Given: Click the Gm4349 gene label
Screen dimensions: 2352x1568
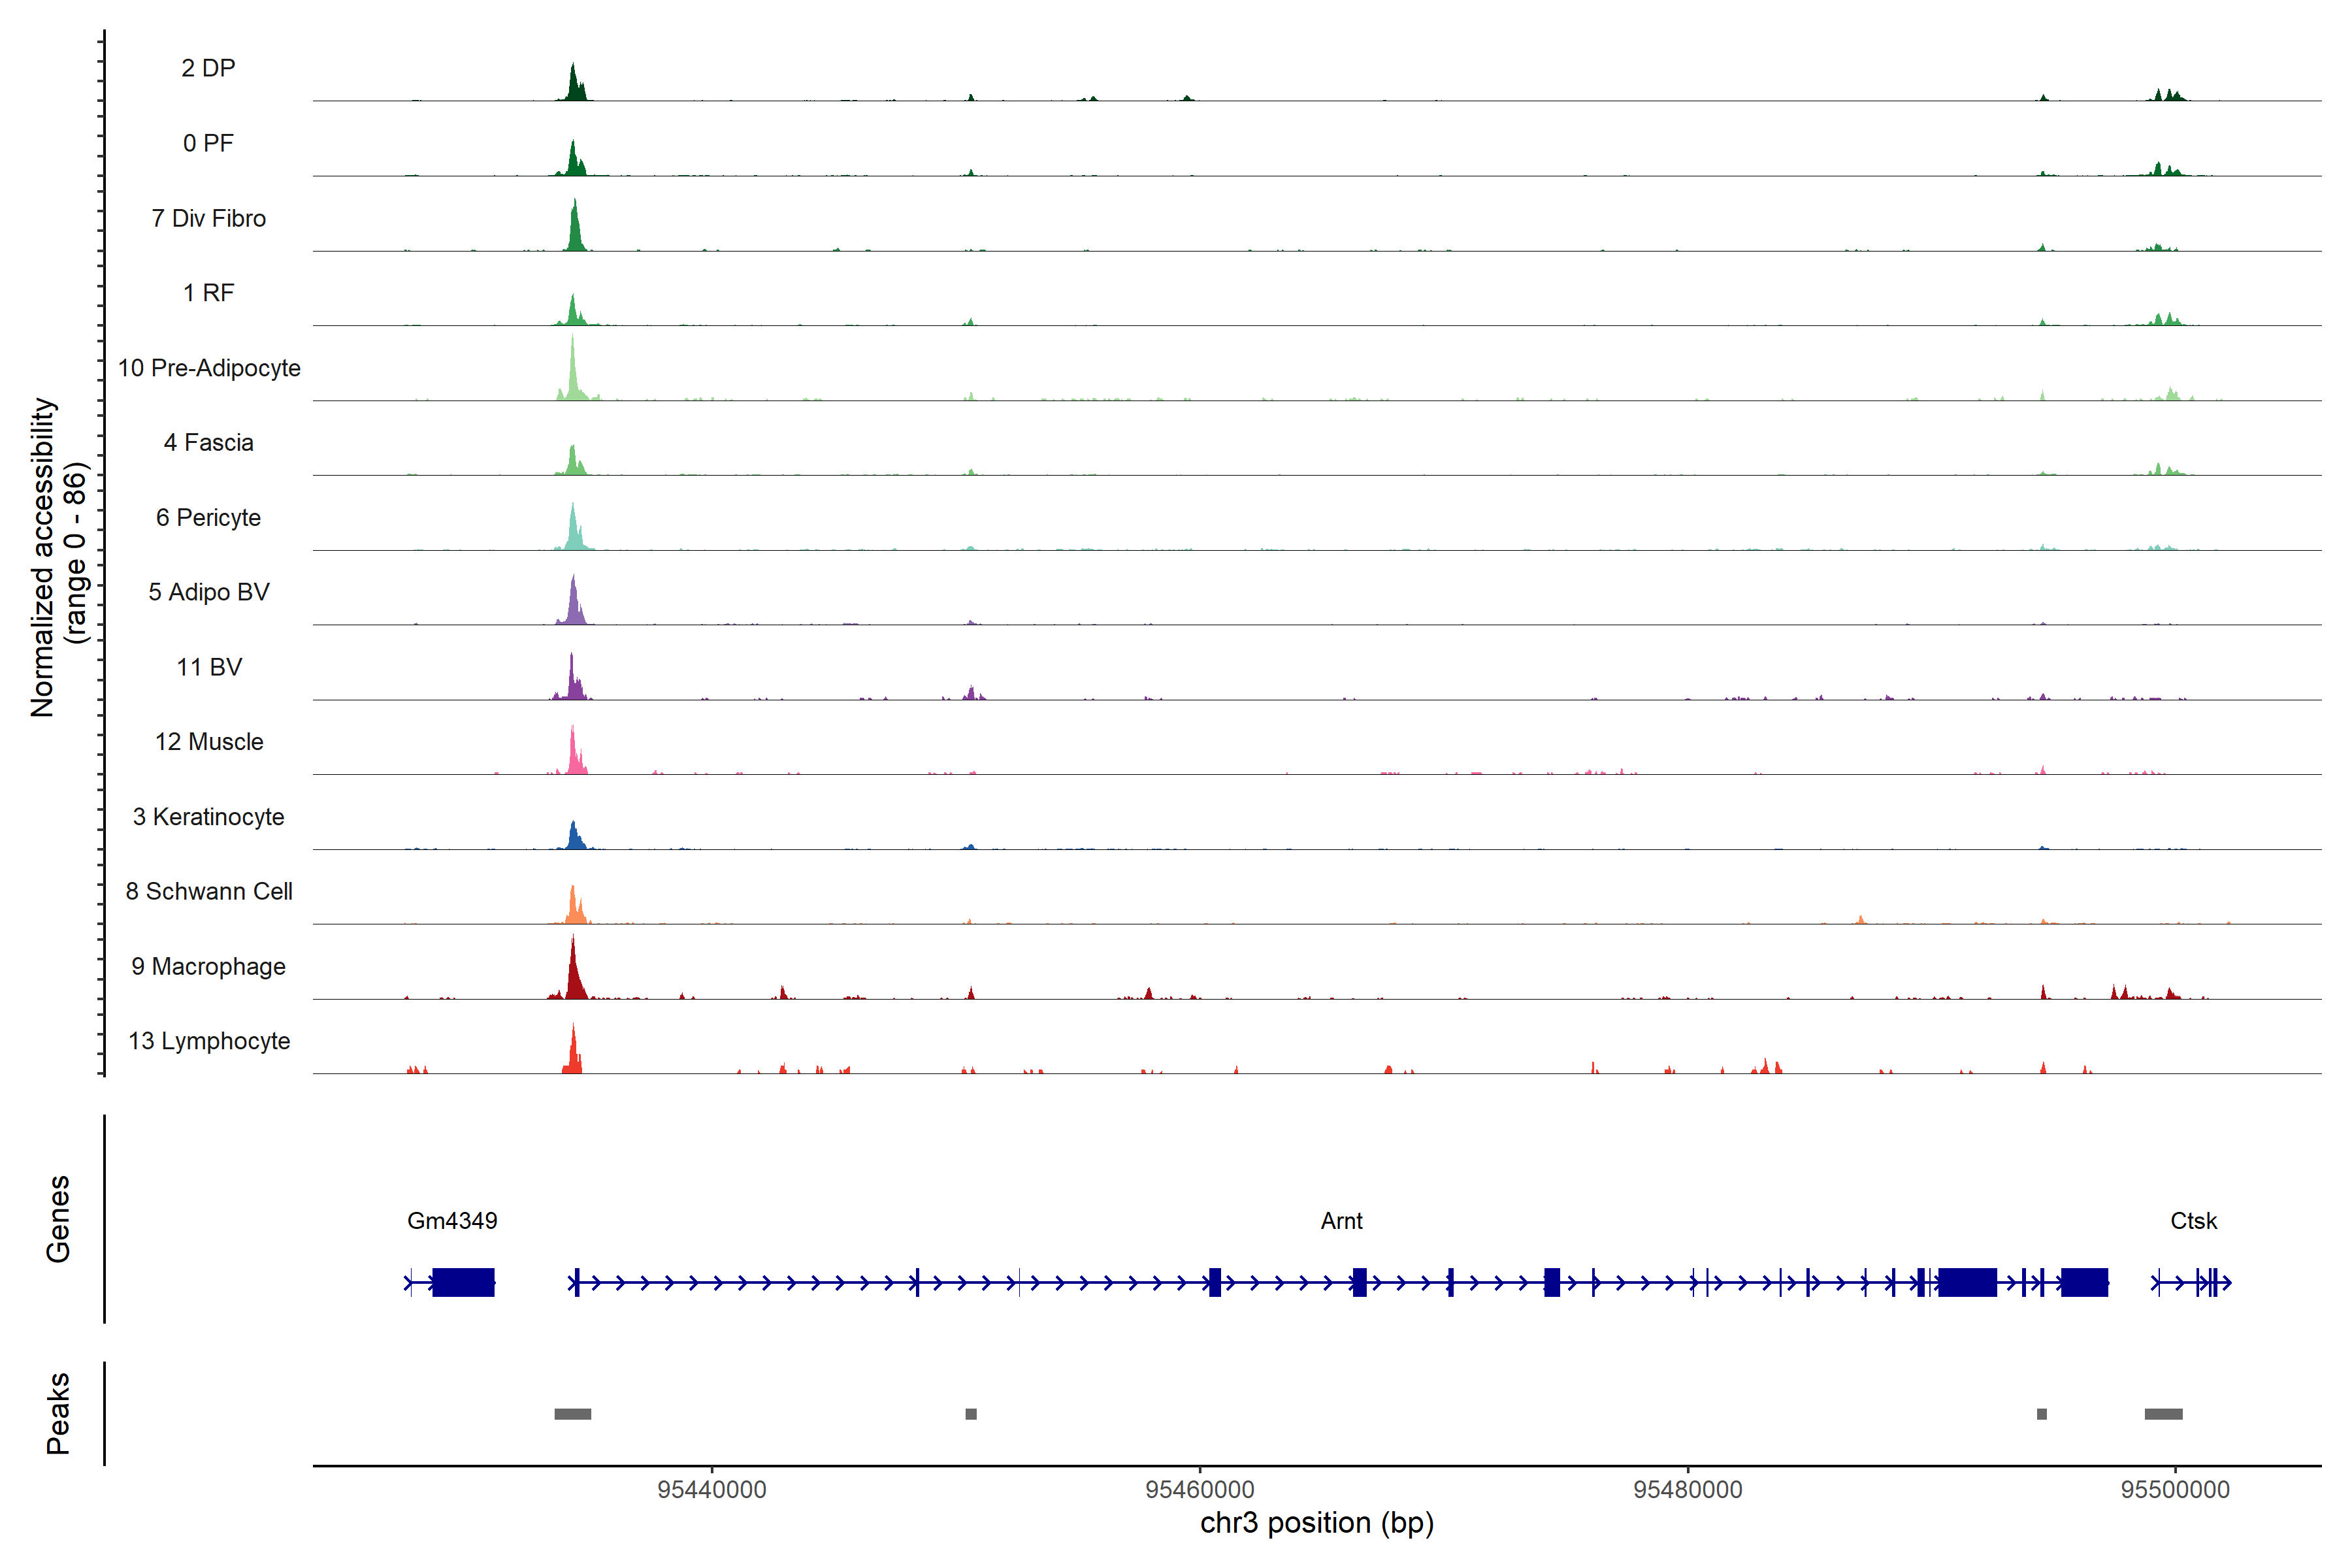Looking at the screenshot, I should 452,1221.
